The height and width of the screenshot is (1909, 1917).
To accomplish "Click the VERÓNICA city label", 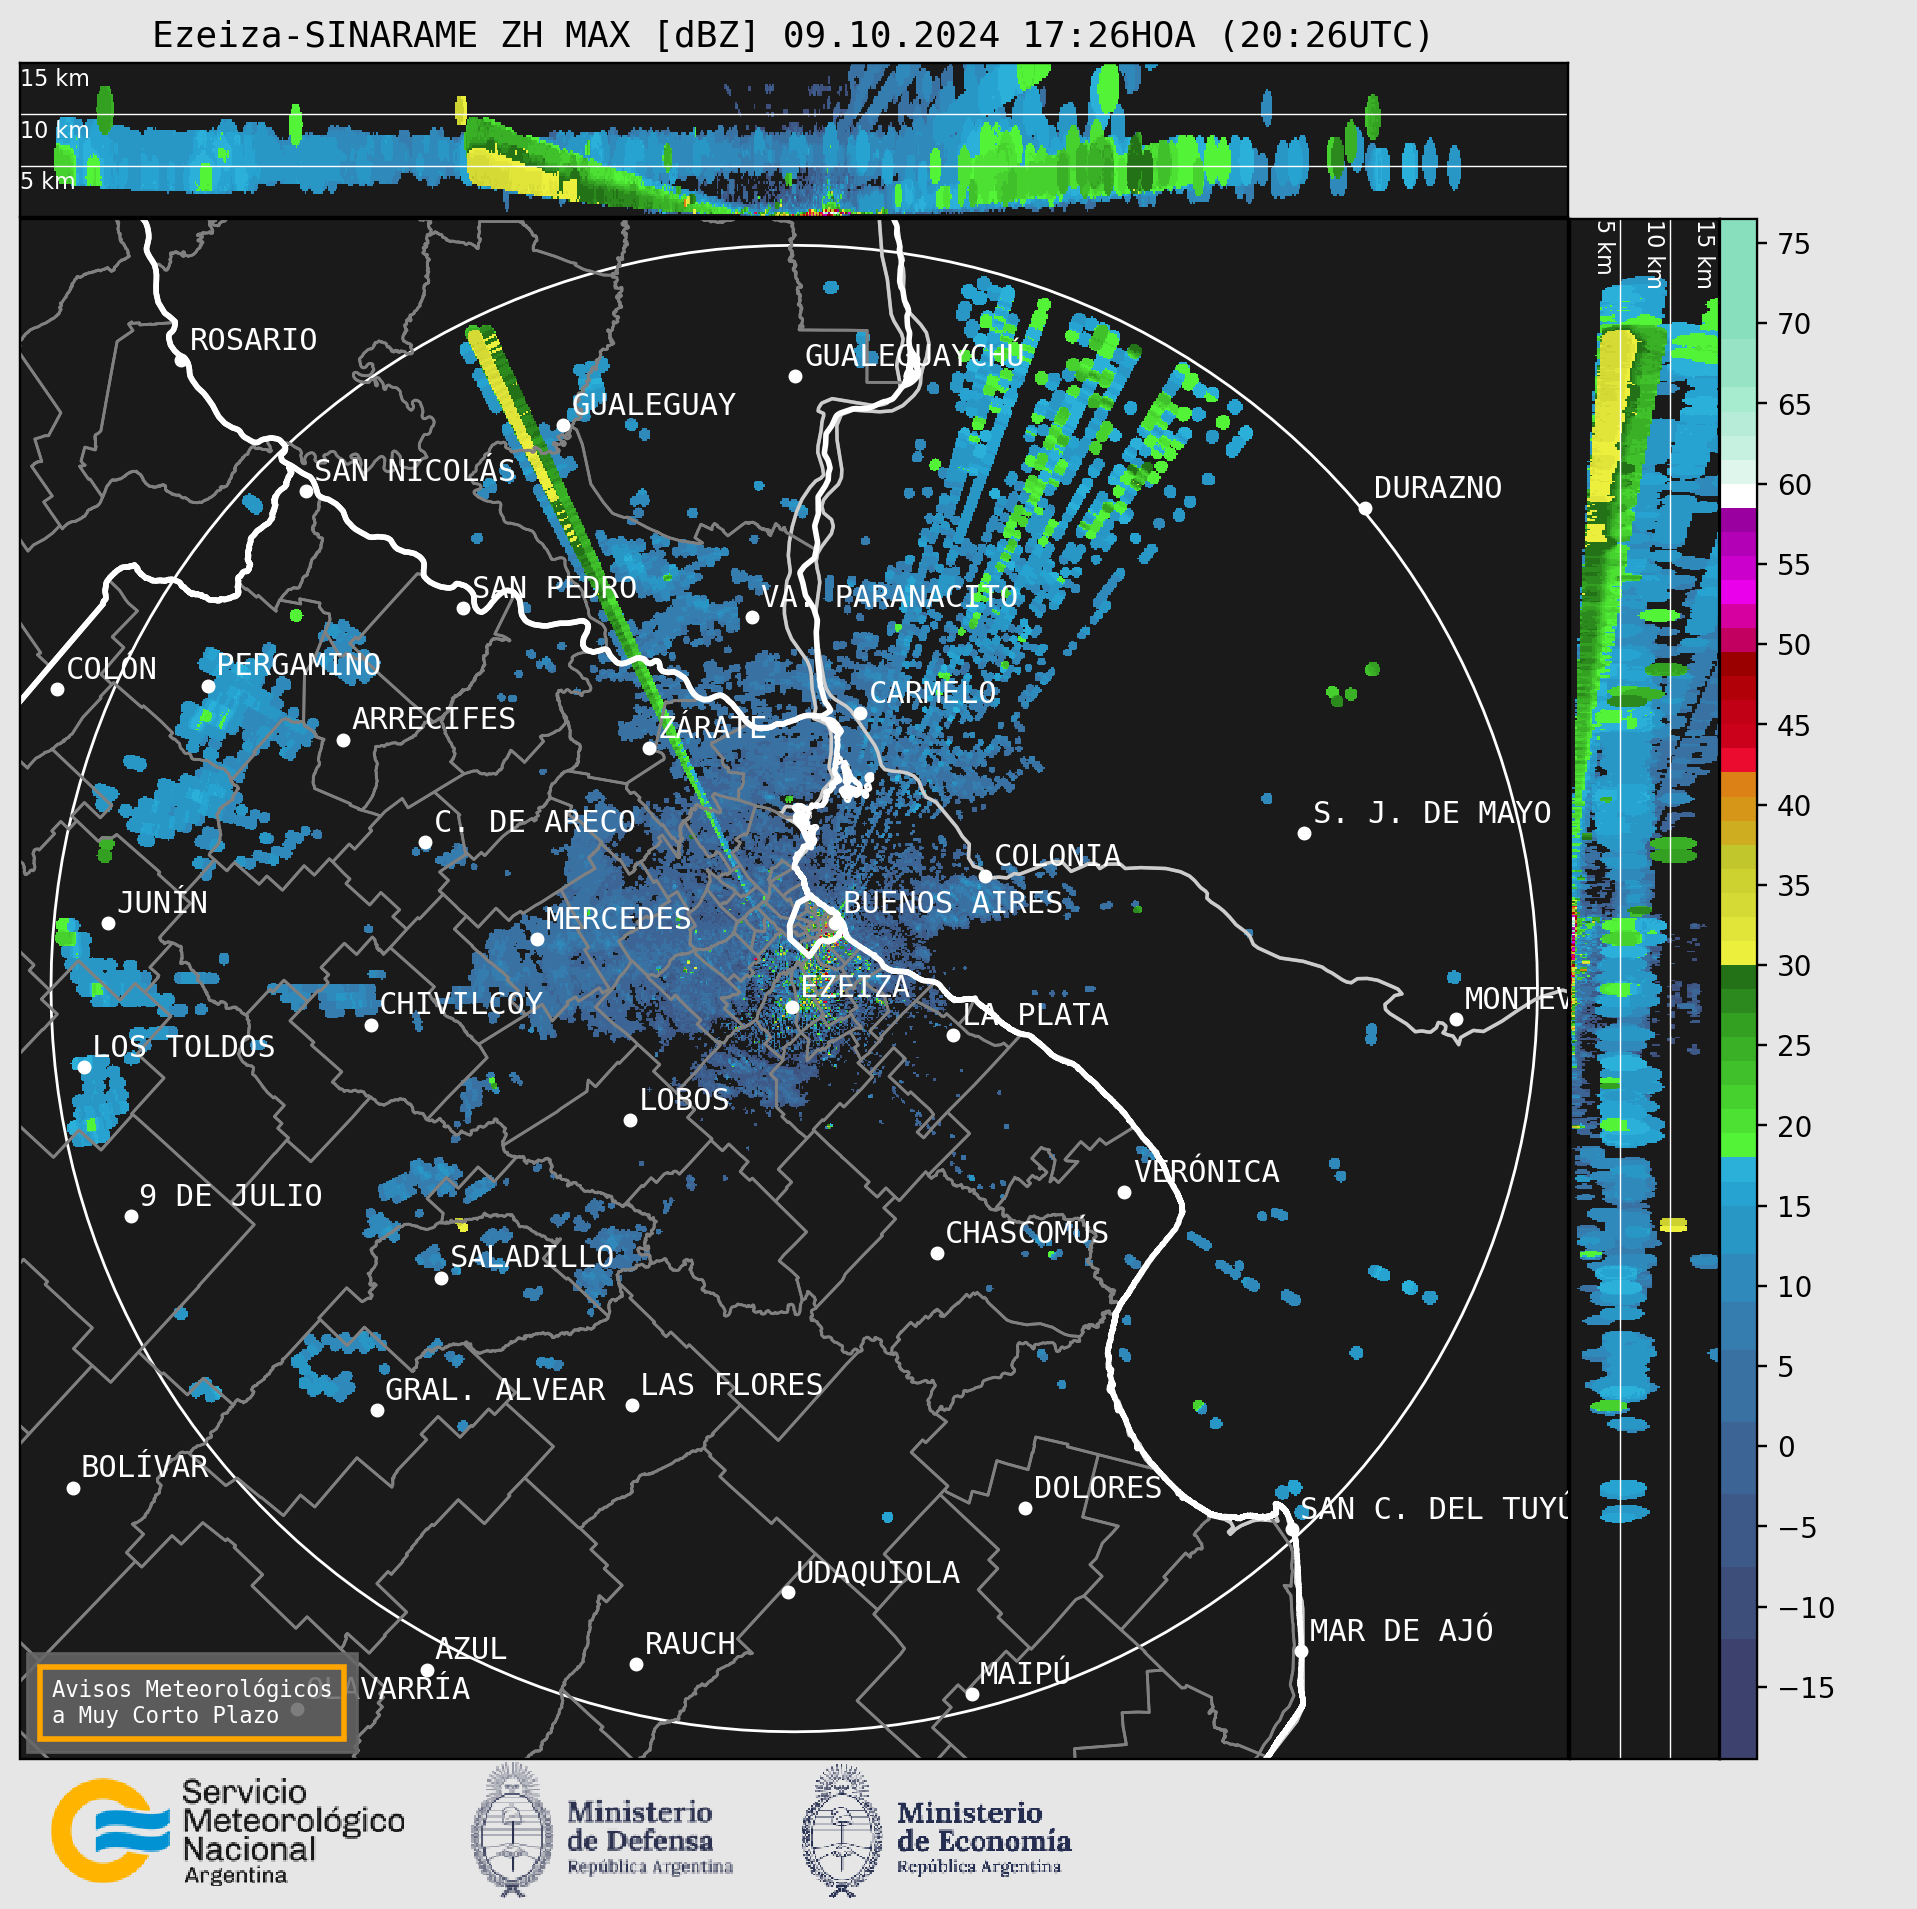I will click(1206, 1171).
